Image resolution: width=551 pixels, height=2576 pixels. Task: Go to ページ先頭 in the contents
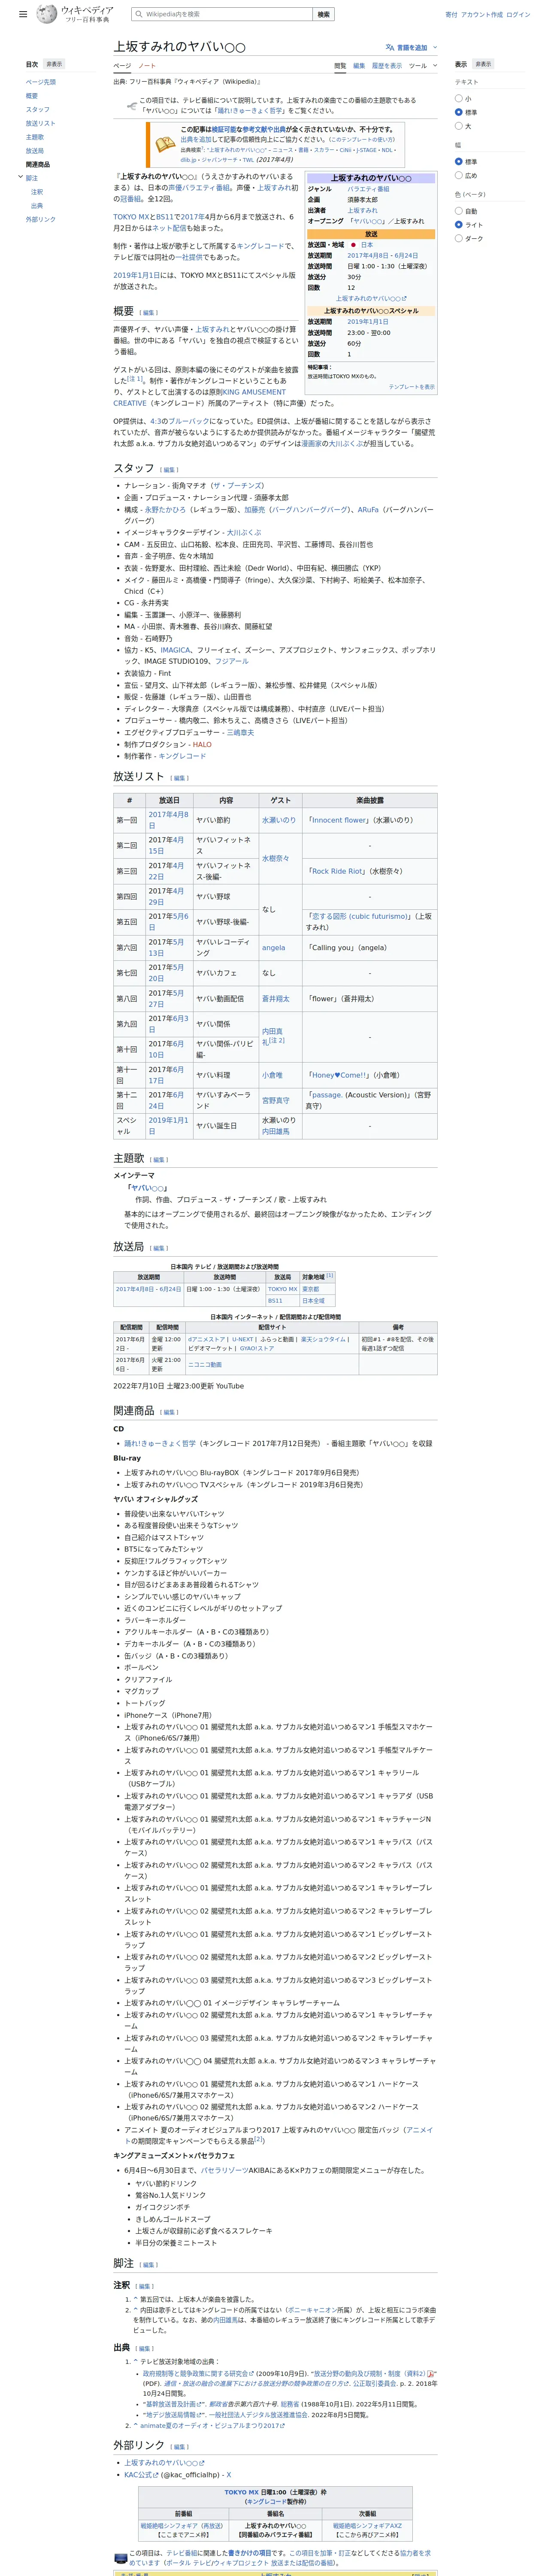(41, 82)
